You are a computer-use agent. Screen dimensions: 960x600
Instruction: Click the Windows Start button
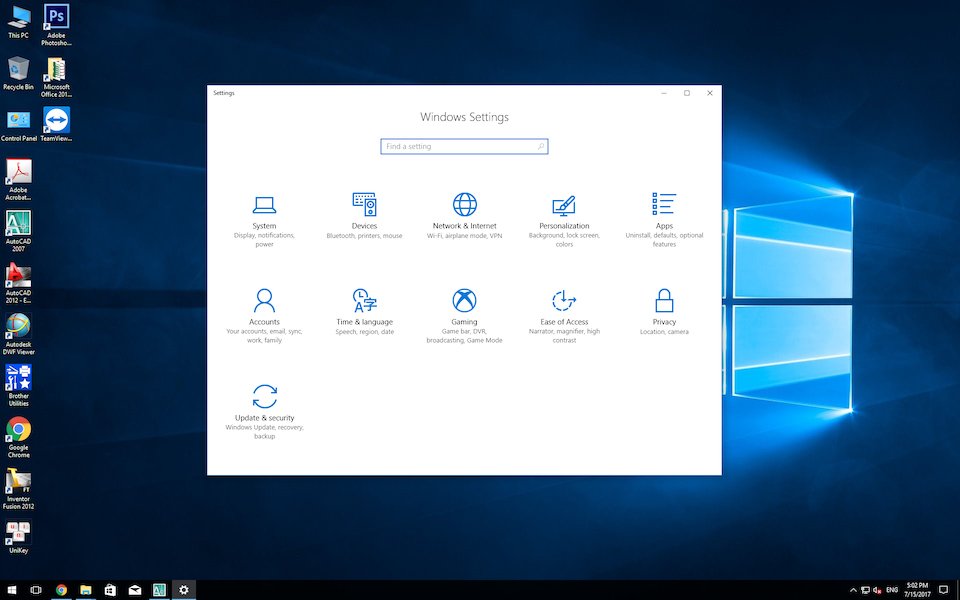tap(12, 590)
